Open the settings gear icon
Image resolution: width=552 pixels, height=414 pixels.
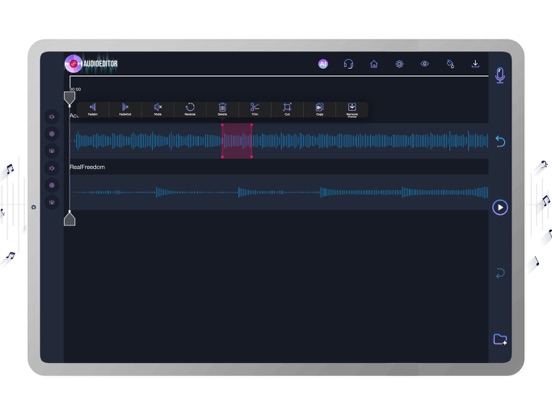click(399, 64)
